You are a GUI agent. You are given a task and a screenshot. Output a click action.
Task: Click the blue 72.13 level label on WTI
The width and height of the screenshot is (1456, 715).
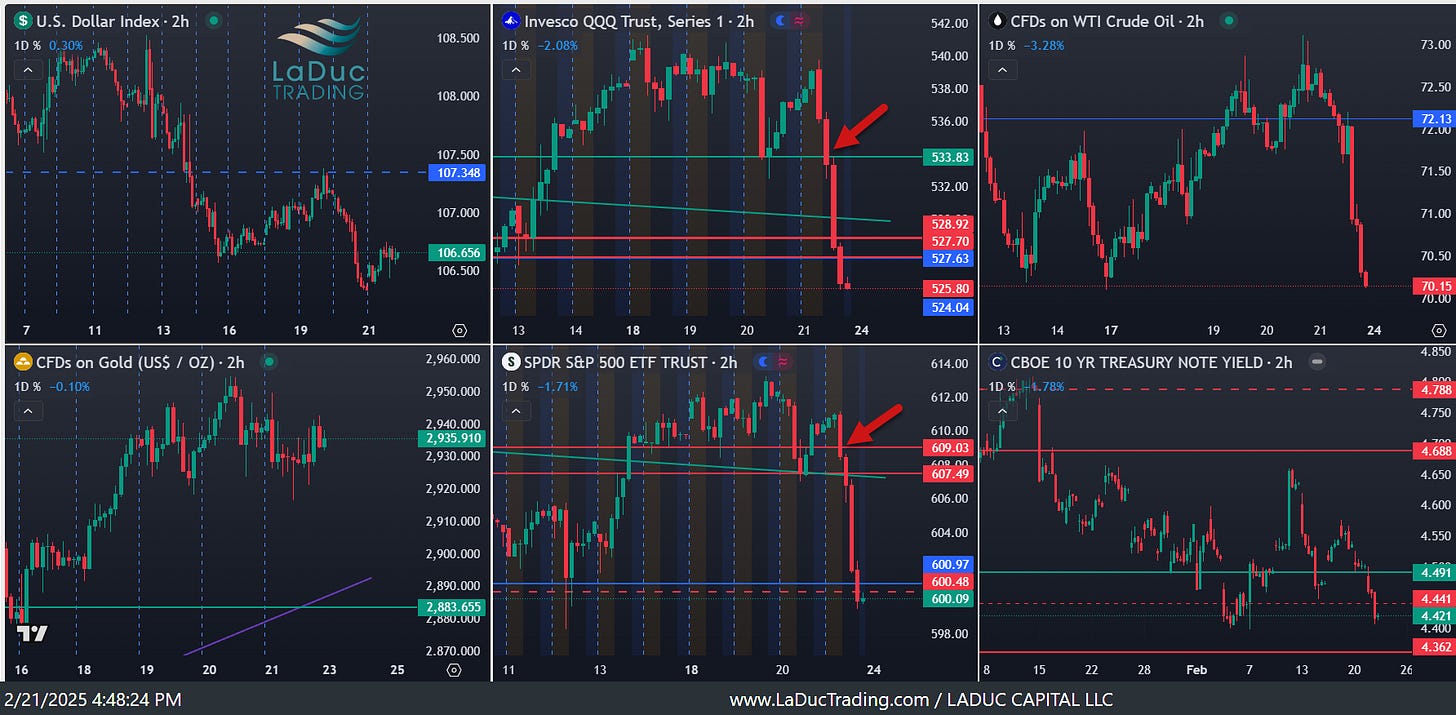[x=1435, y=119]
